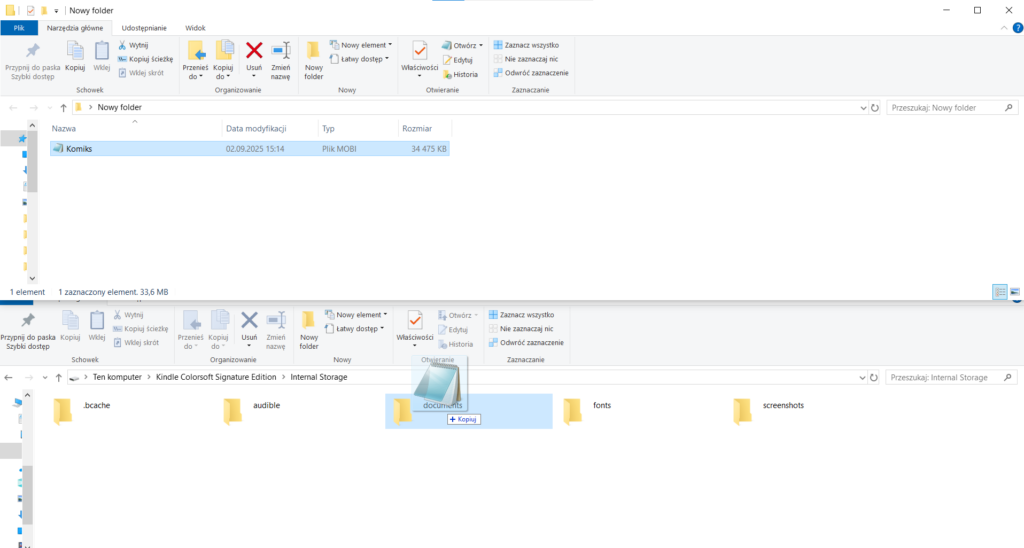Select the screenshots folder
Viewport: 1024px width, 548px height.
point(769,411)
